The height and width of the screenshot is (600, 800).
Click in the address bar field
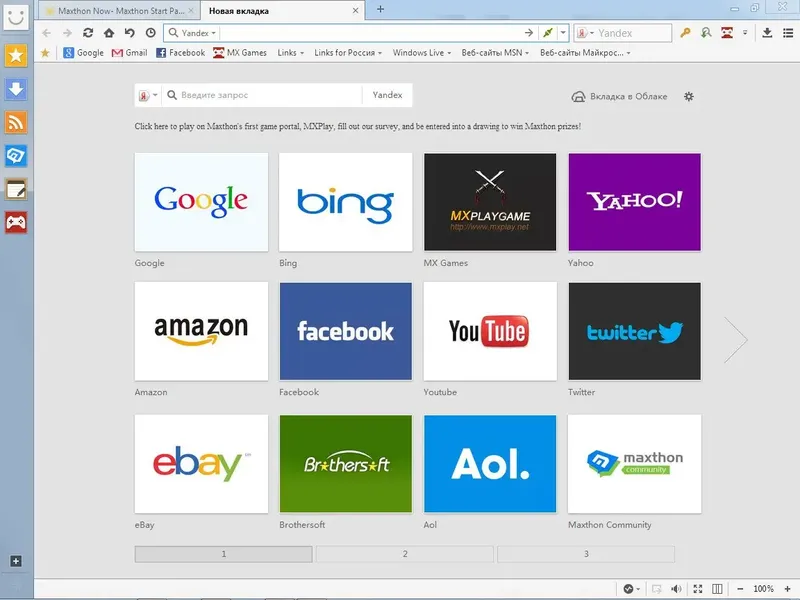pos(371,33)
